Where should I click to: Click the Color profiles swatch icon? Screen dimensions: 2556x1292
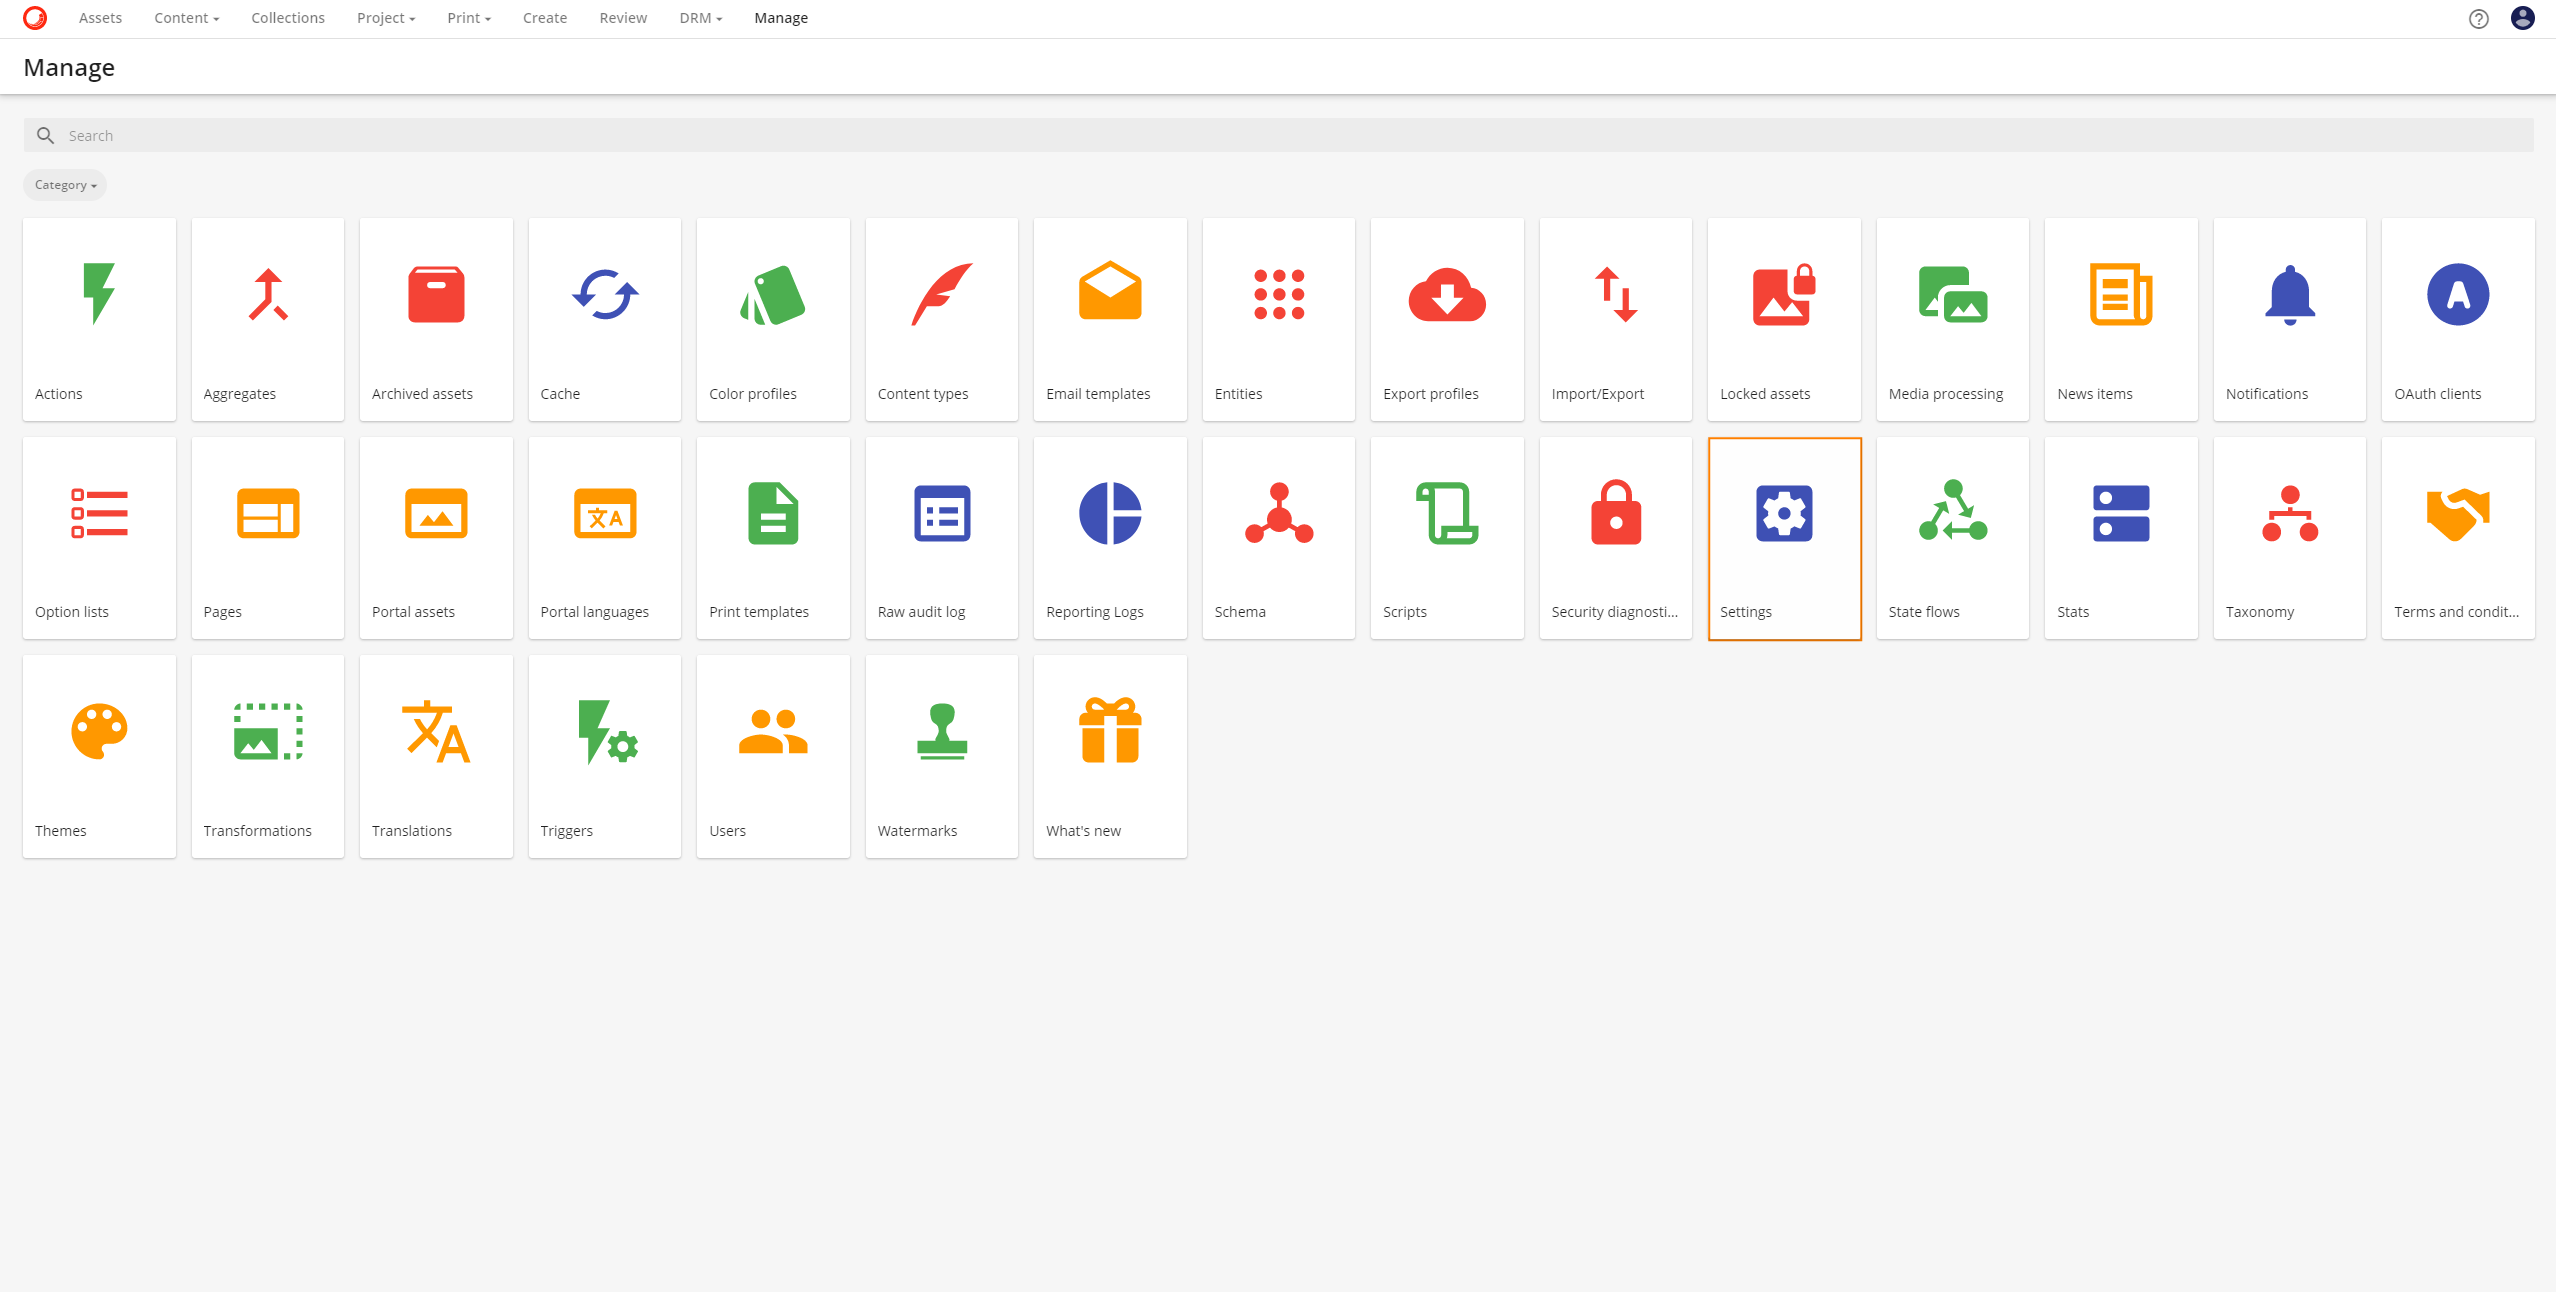coord(772,295)
